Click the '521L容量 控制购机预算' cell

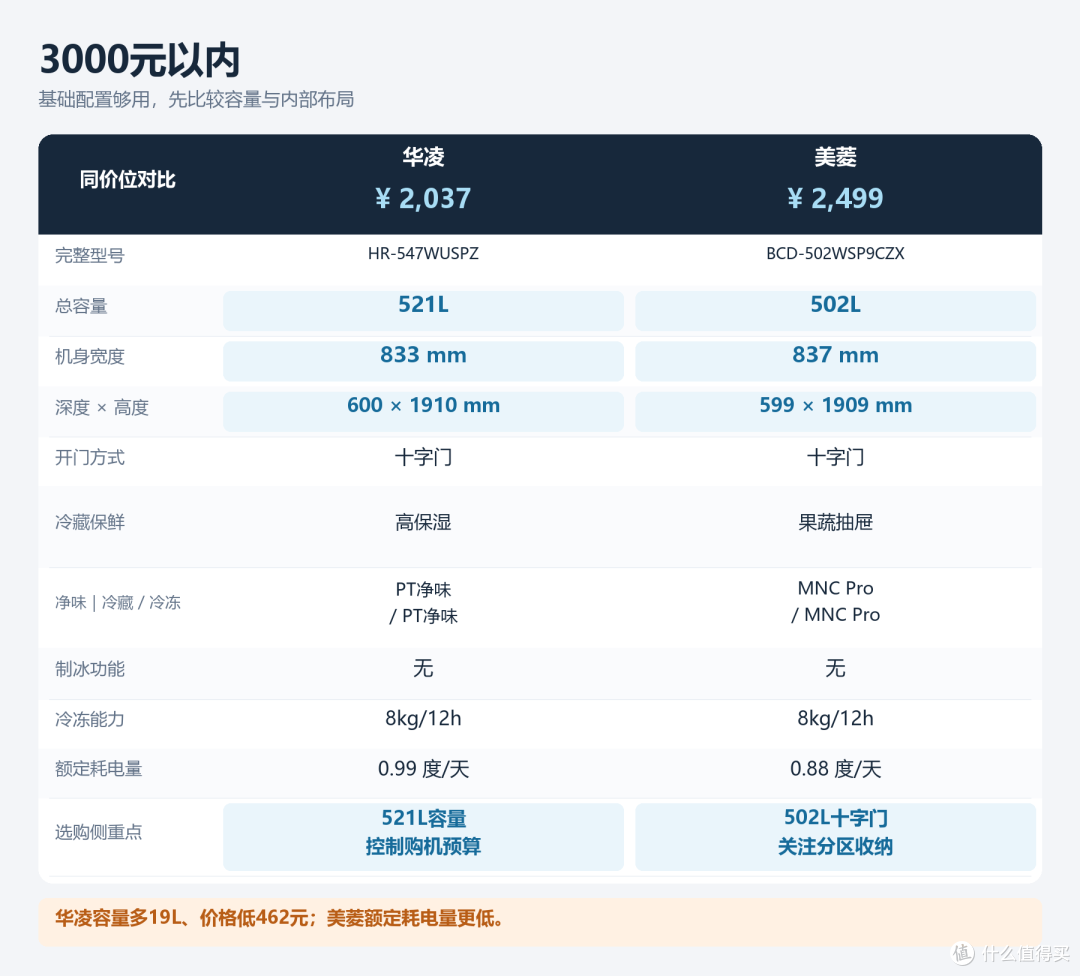[x=423, y=836]
